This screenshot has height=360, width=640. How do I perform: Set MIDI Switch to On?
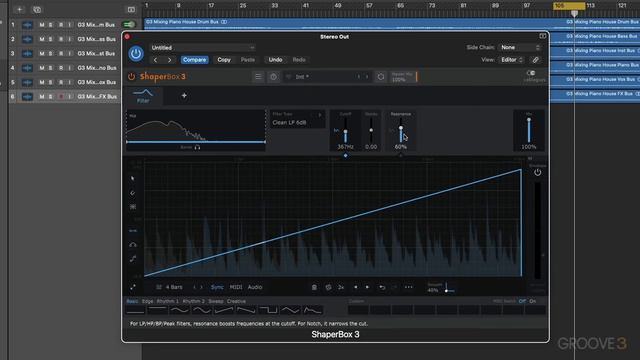(533, 301)
